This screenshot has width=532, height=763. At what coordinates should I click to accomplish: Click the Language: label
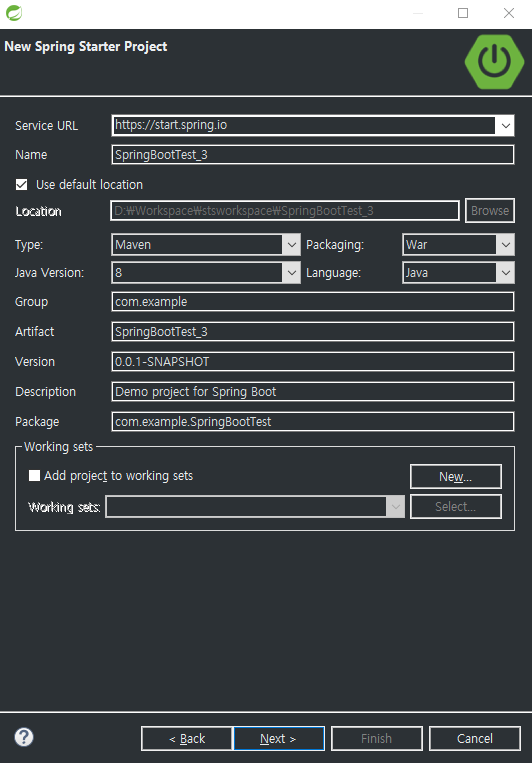pos(333,273)
